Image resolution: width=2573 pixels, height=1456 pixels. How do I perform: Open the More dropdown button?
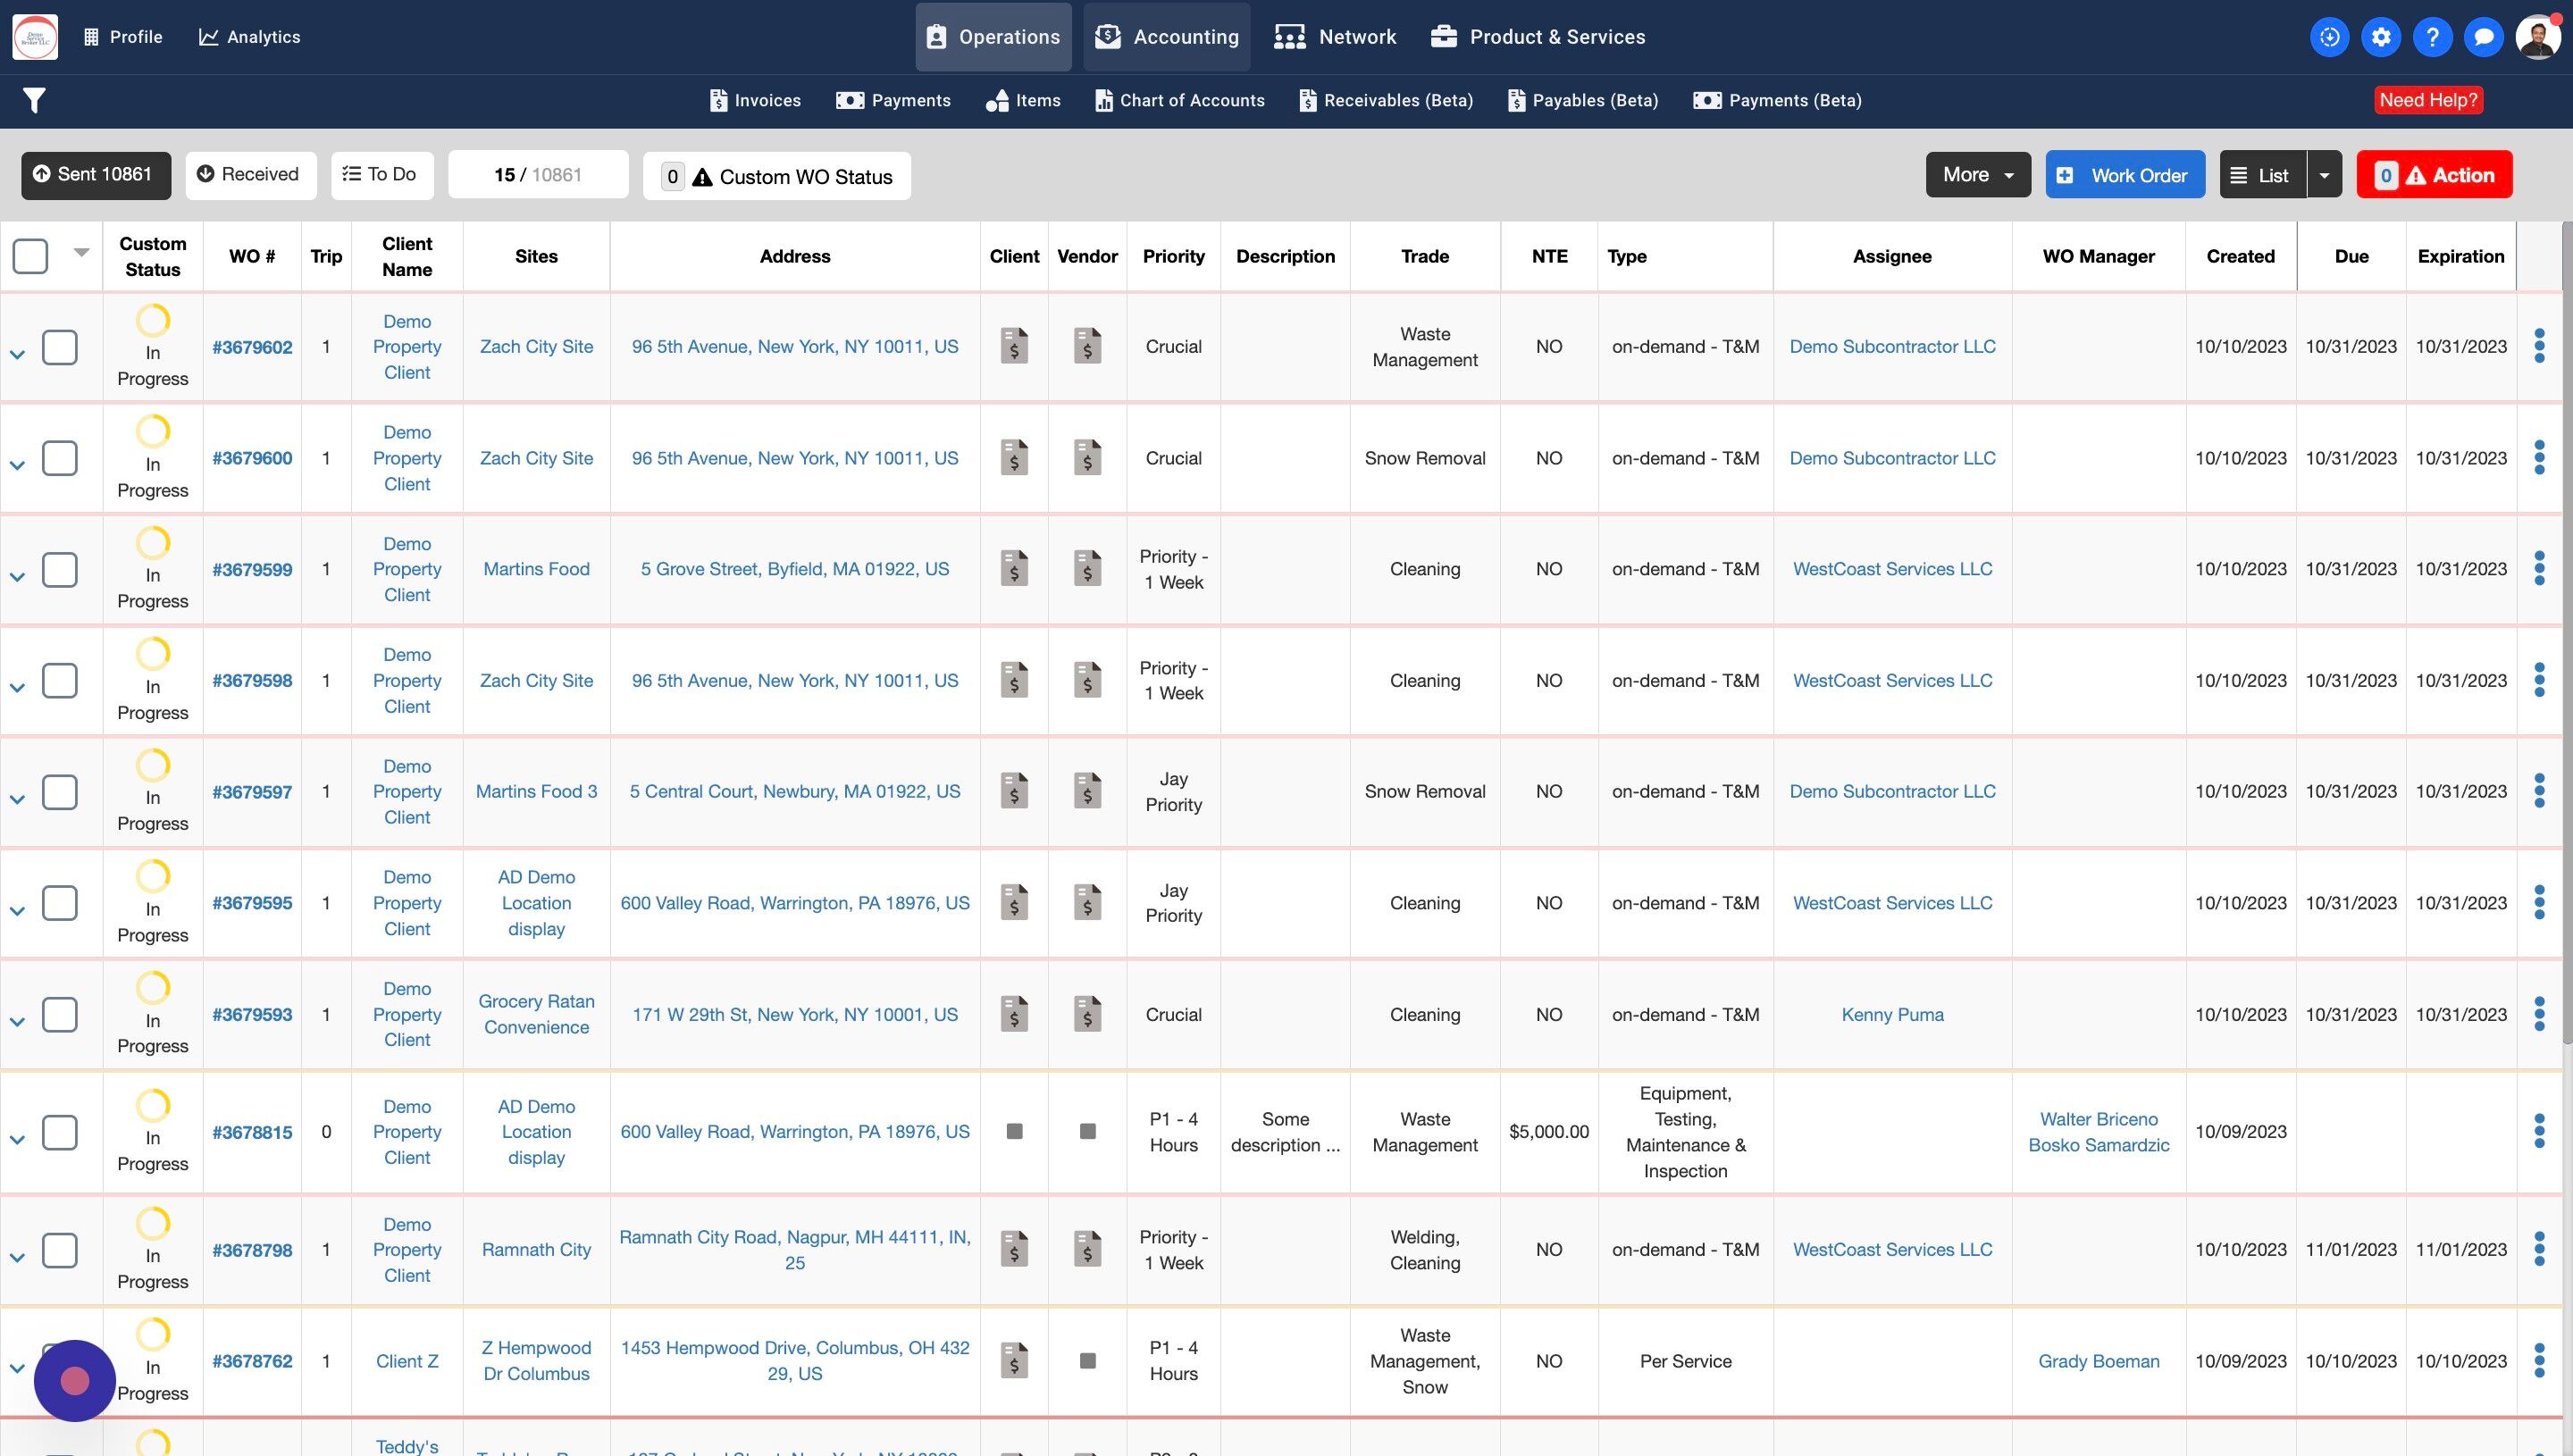[1977, 175]
